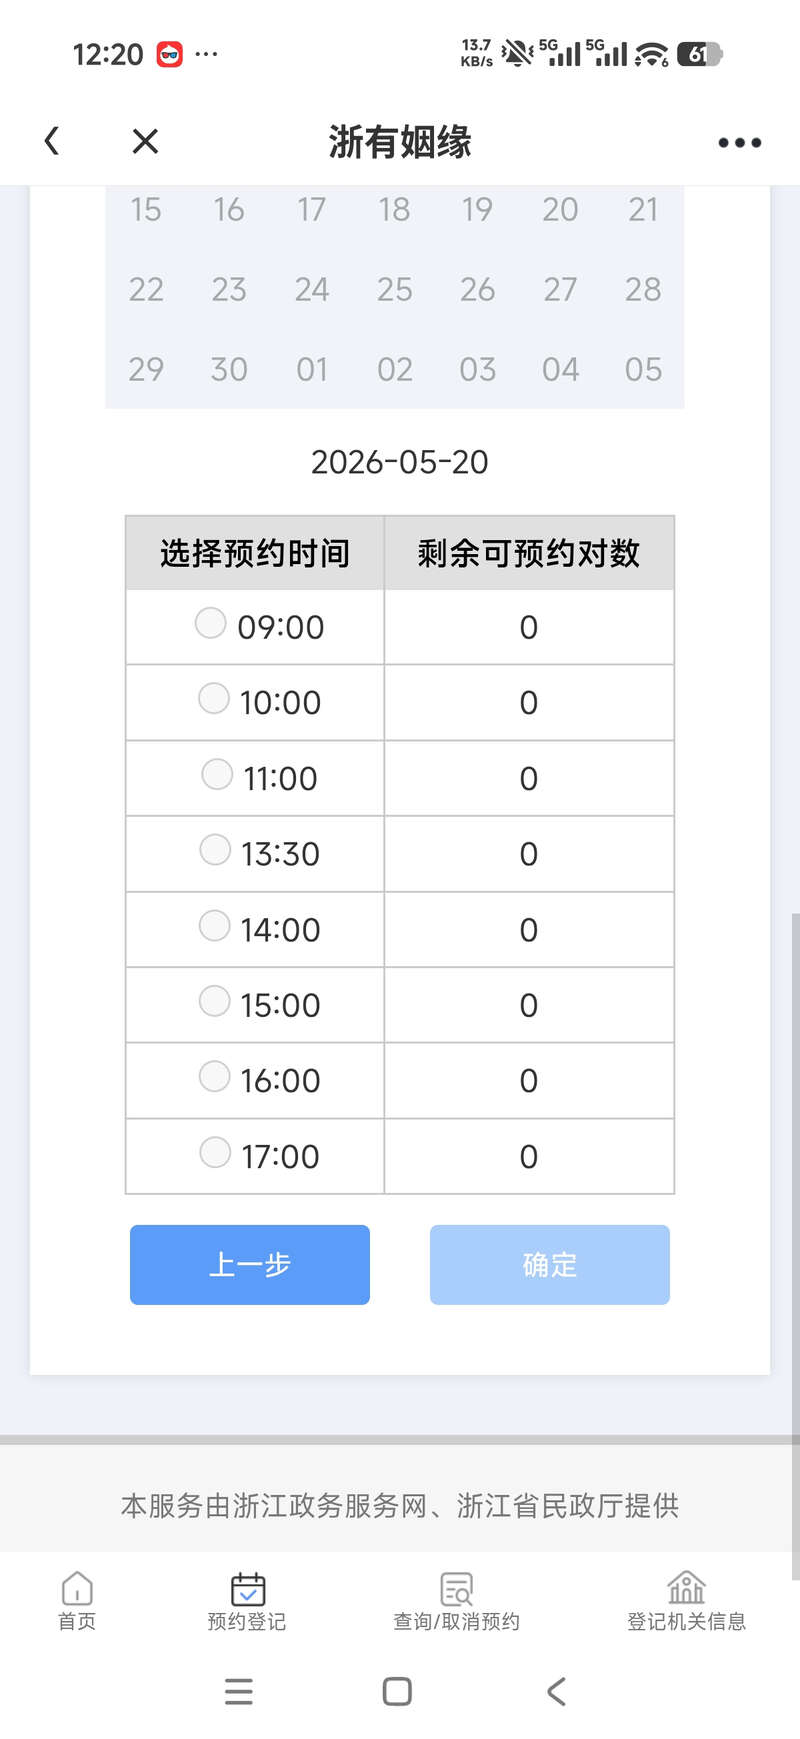
Task: Open the three-dot more options menu
Action: click(740, 143)
